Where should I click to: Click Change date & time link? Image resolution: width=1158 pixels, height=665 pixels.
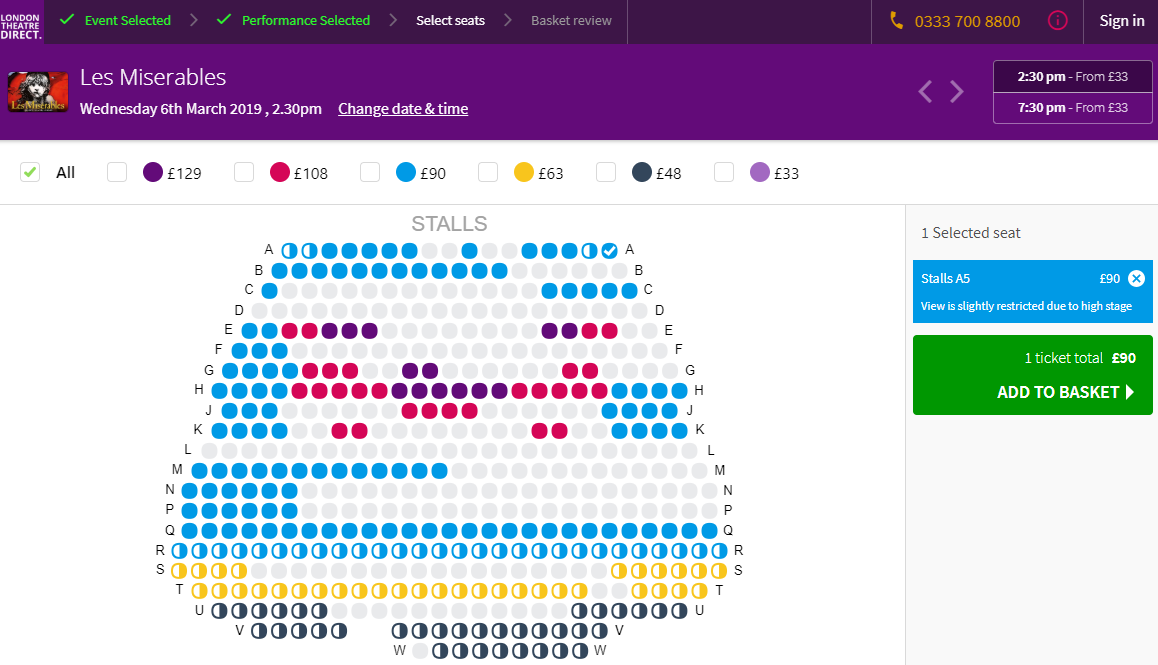(403, 109)
